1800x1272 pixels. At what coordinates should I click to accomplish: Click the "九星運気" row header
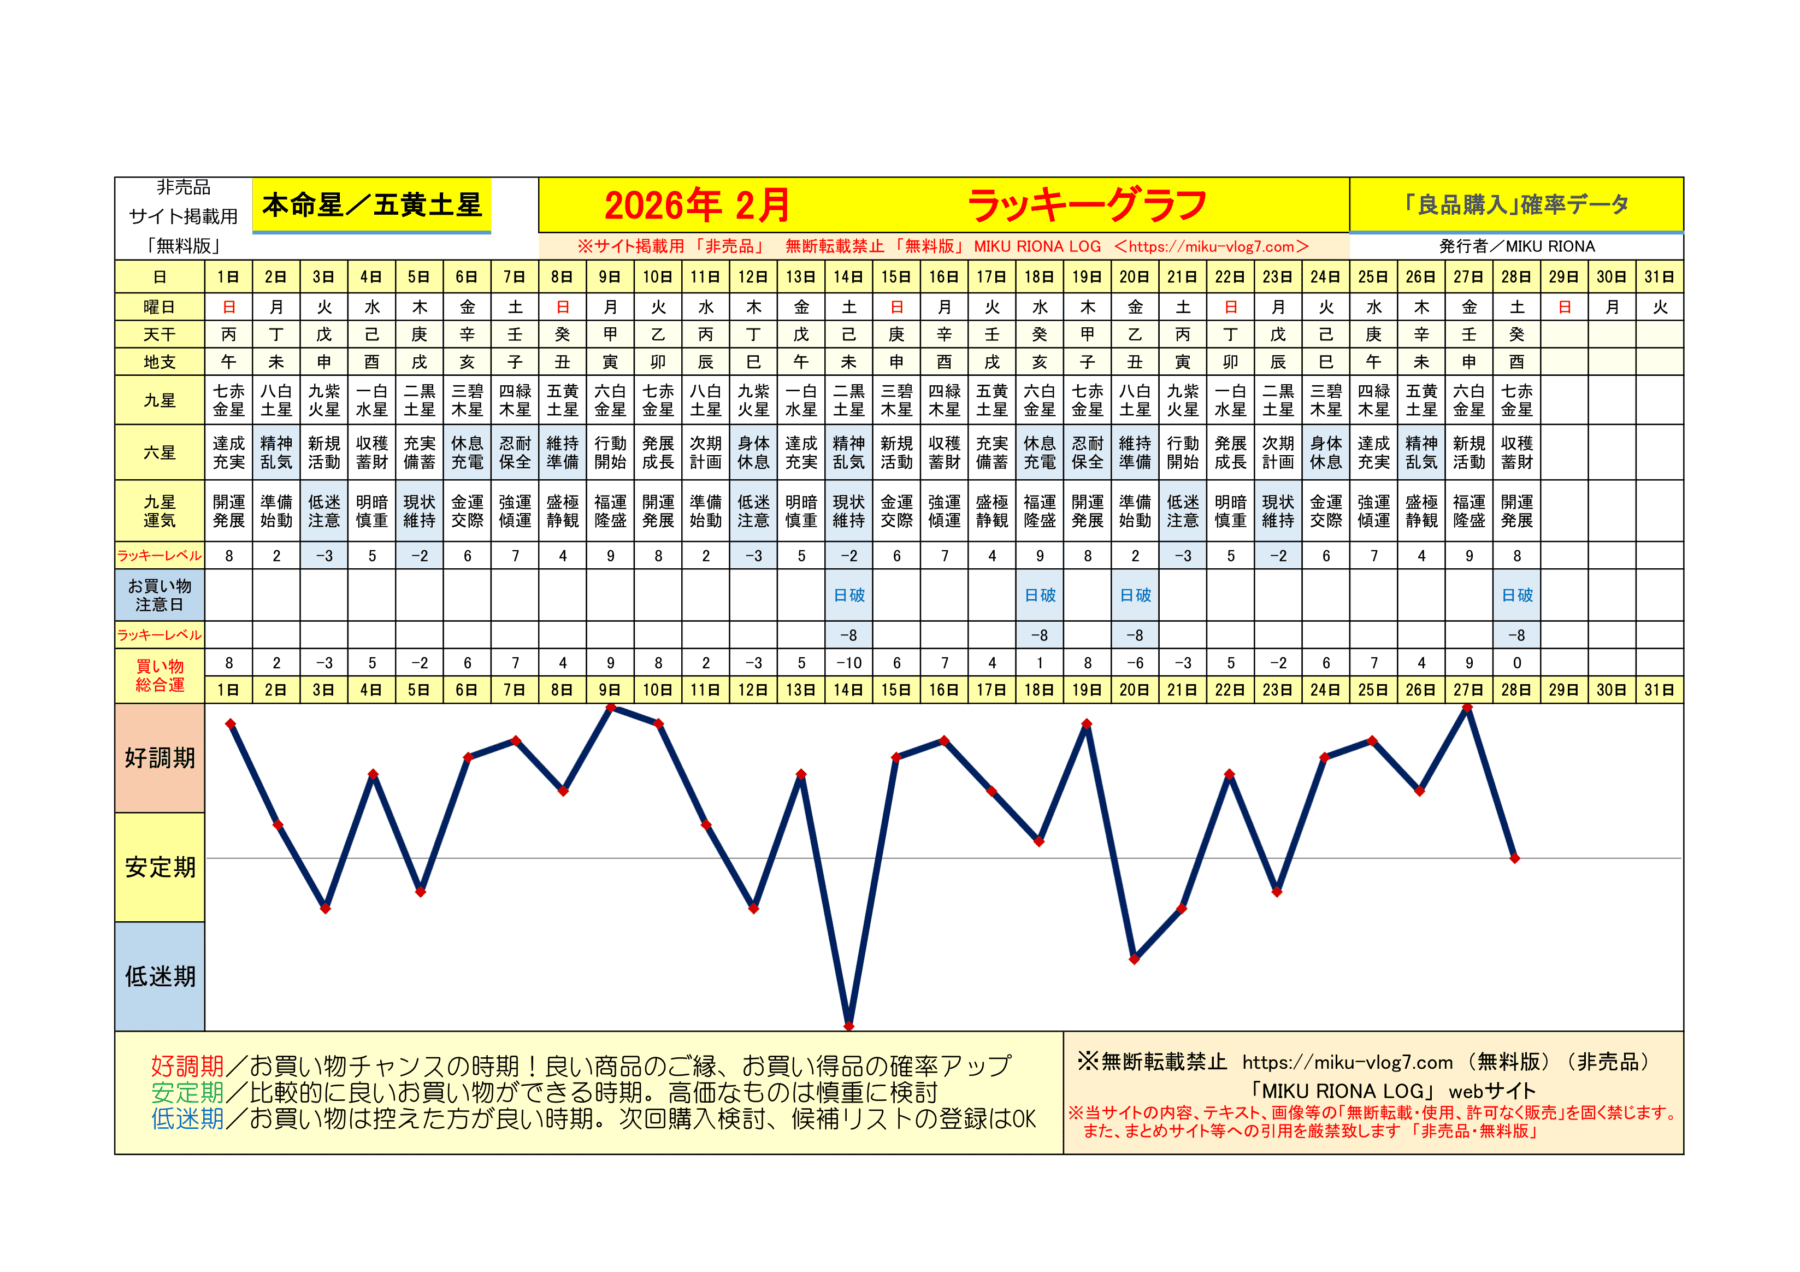point(160,511)
